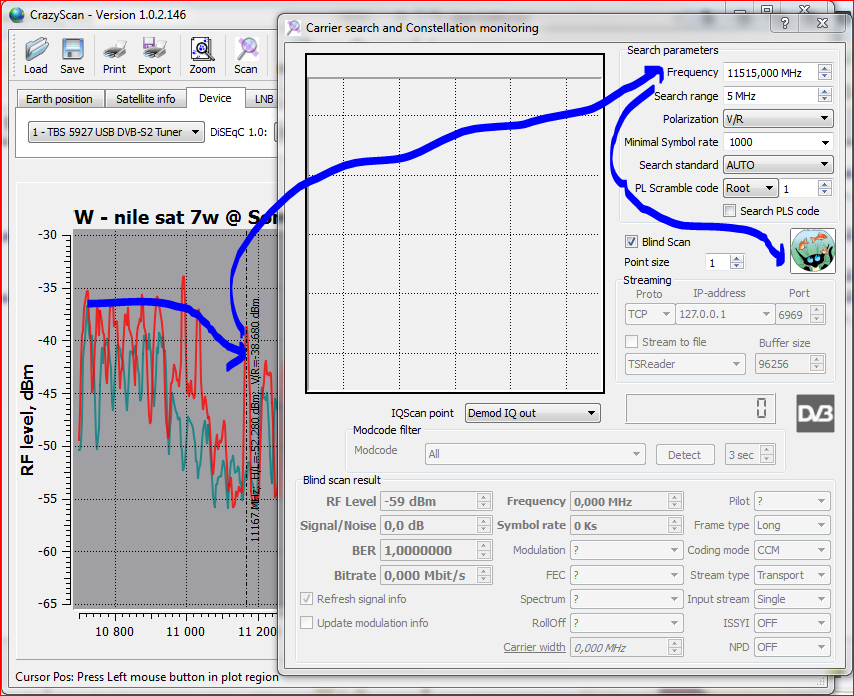This screenshot has width=854, height=696.
Task: Start search with the fish bowl icon
Action: click(812, 250)
